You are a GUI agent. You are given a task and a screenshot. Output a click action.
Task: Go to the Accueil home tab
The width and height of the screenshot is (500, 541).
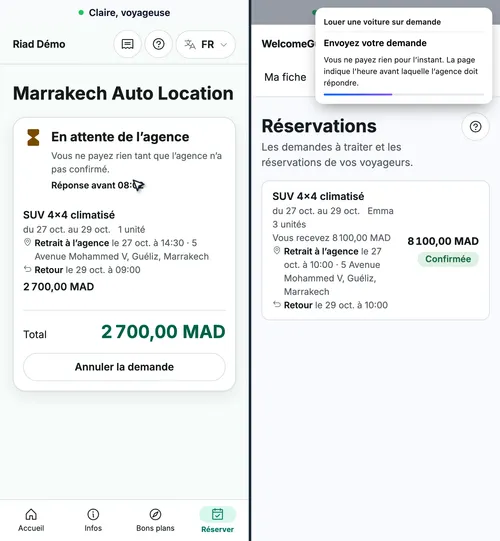31,520
